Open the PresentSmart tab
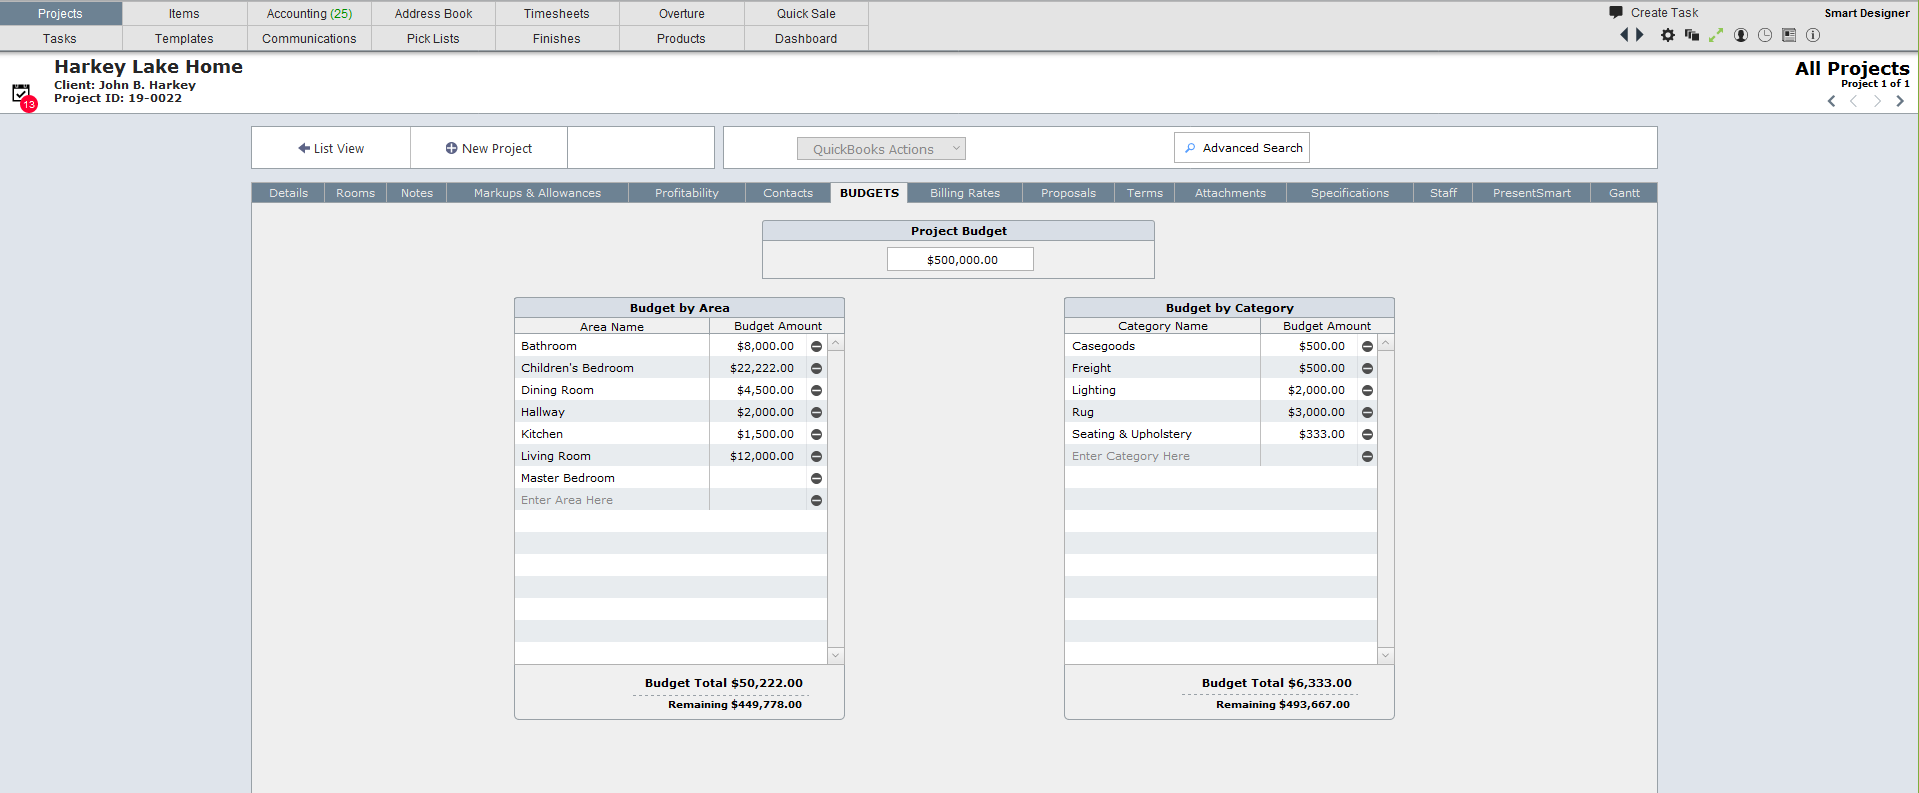 point(1531,193)
